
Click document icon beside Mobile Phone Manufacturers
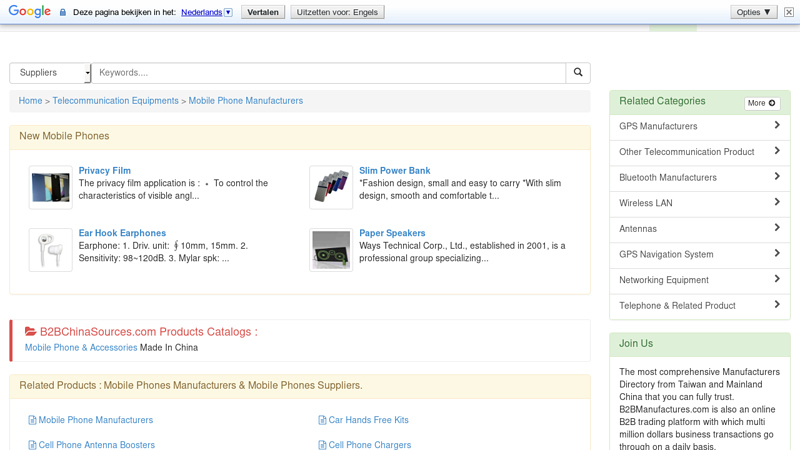32,420
